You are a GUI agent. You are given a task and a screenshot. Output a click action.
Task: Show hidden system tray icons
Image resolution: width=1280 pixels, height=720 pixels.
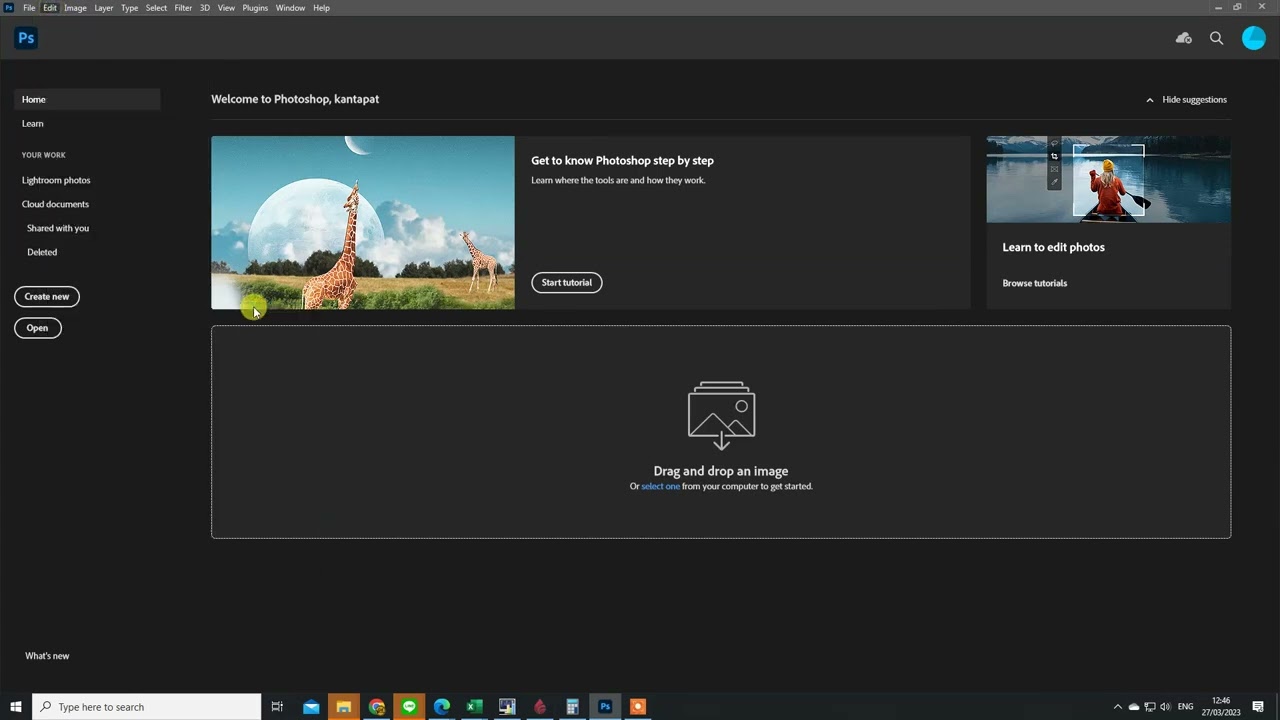1118,707
